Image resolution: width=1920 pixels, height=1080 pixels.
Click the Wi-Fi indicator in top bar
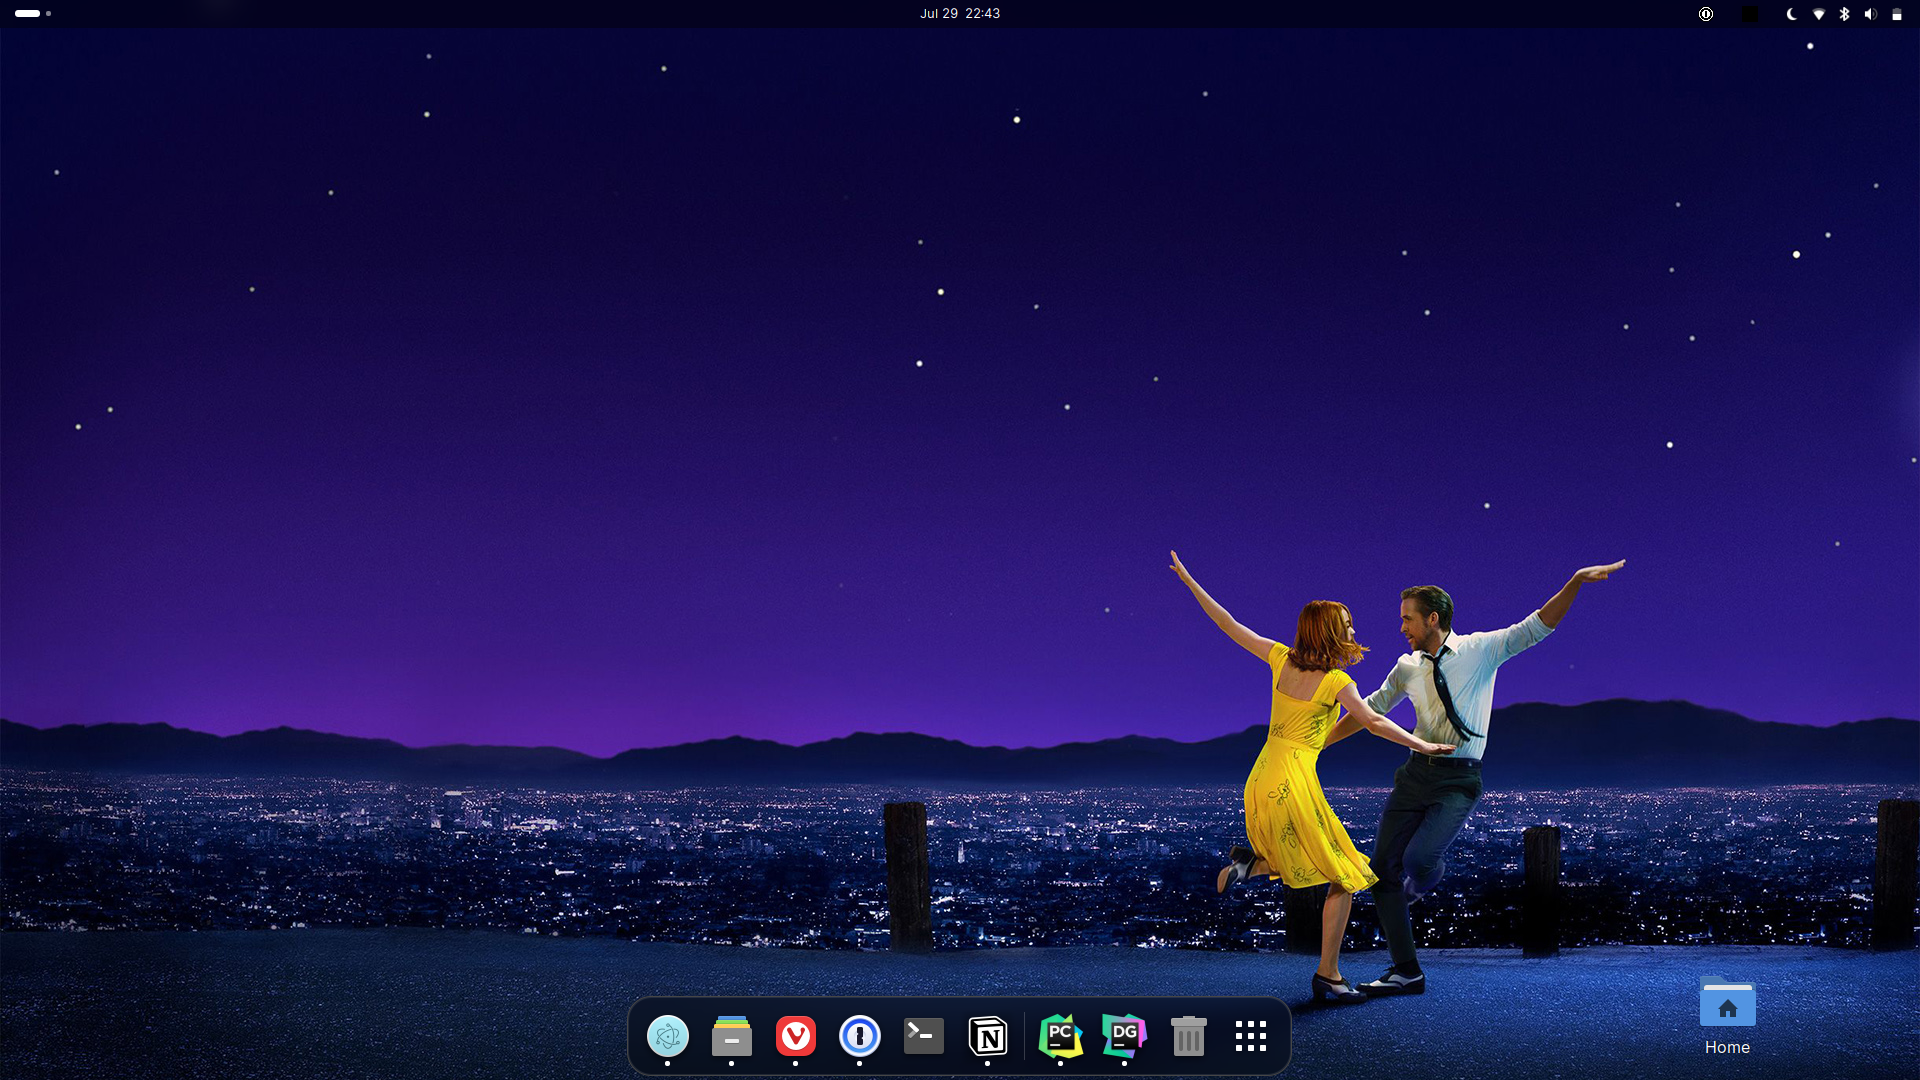click(1818, 14)
